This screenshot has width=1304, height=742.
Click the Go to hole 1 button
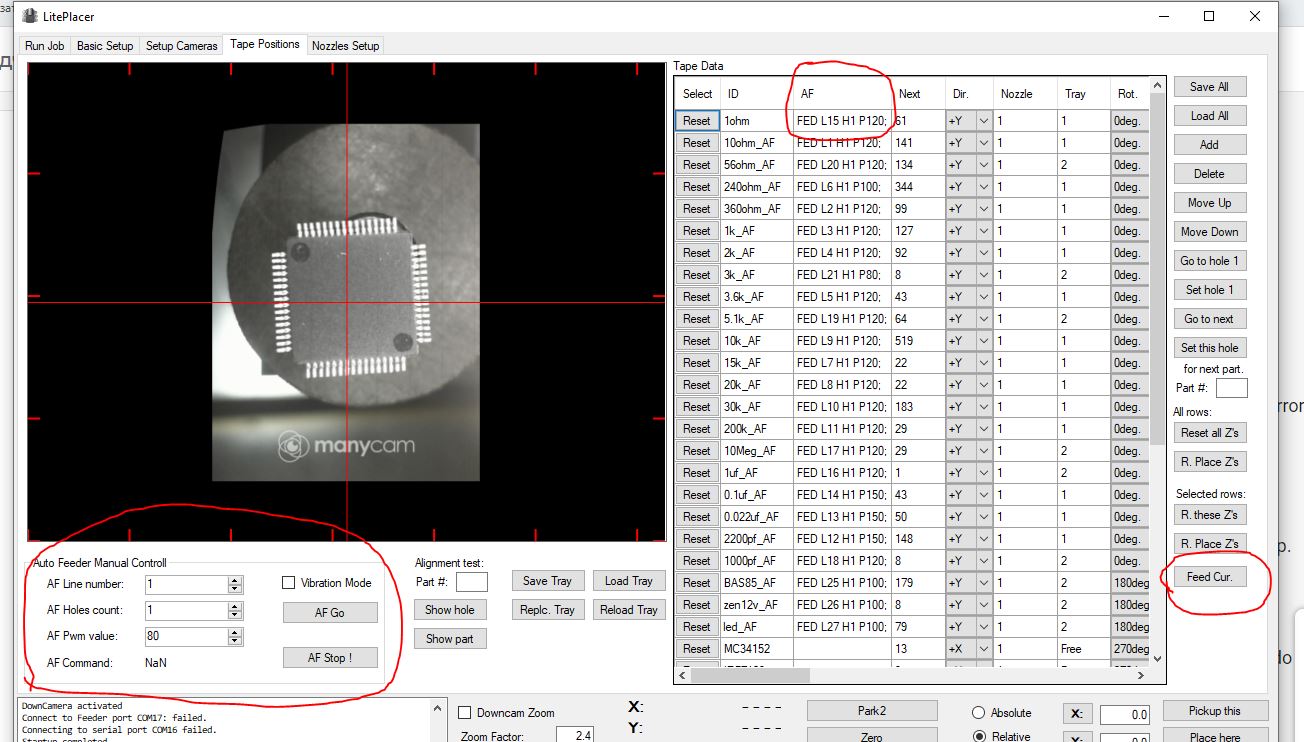tap(1210, 261)
